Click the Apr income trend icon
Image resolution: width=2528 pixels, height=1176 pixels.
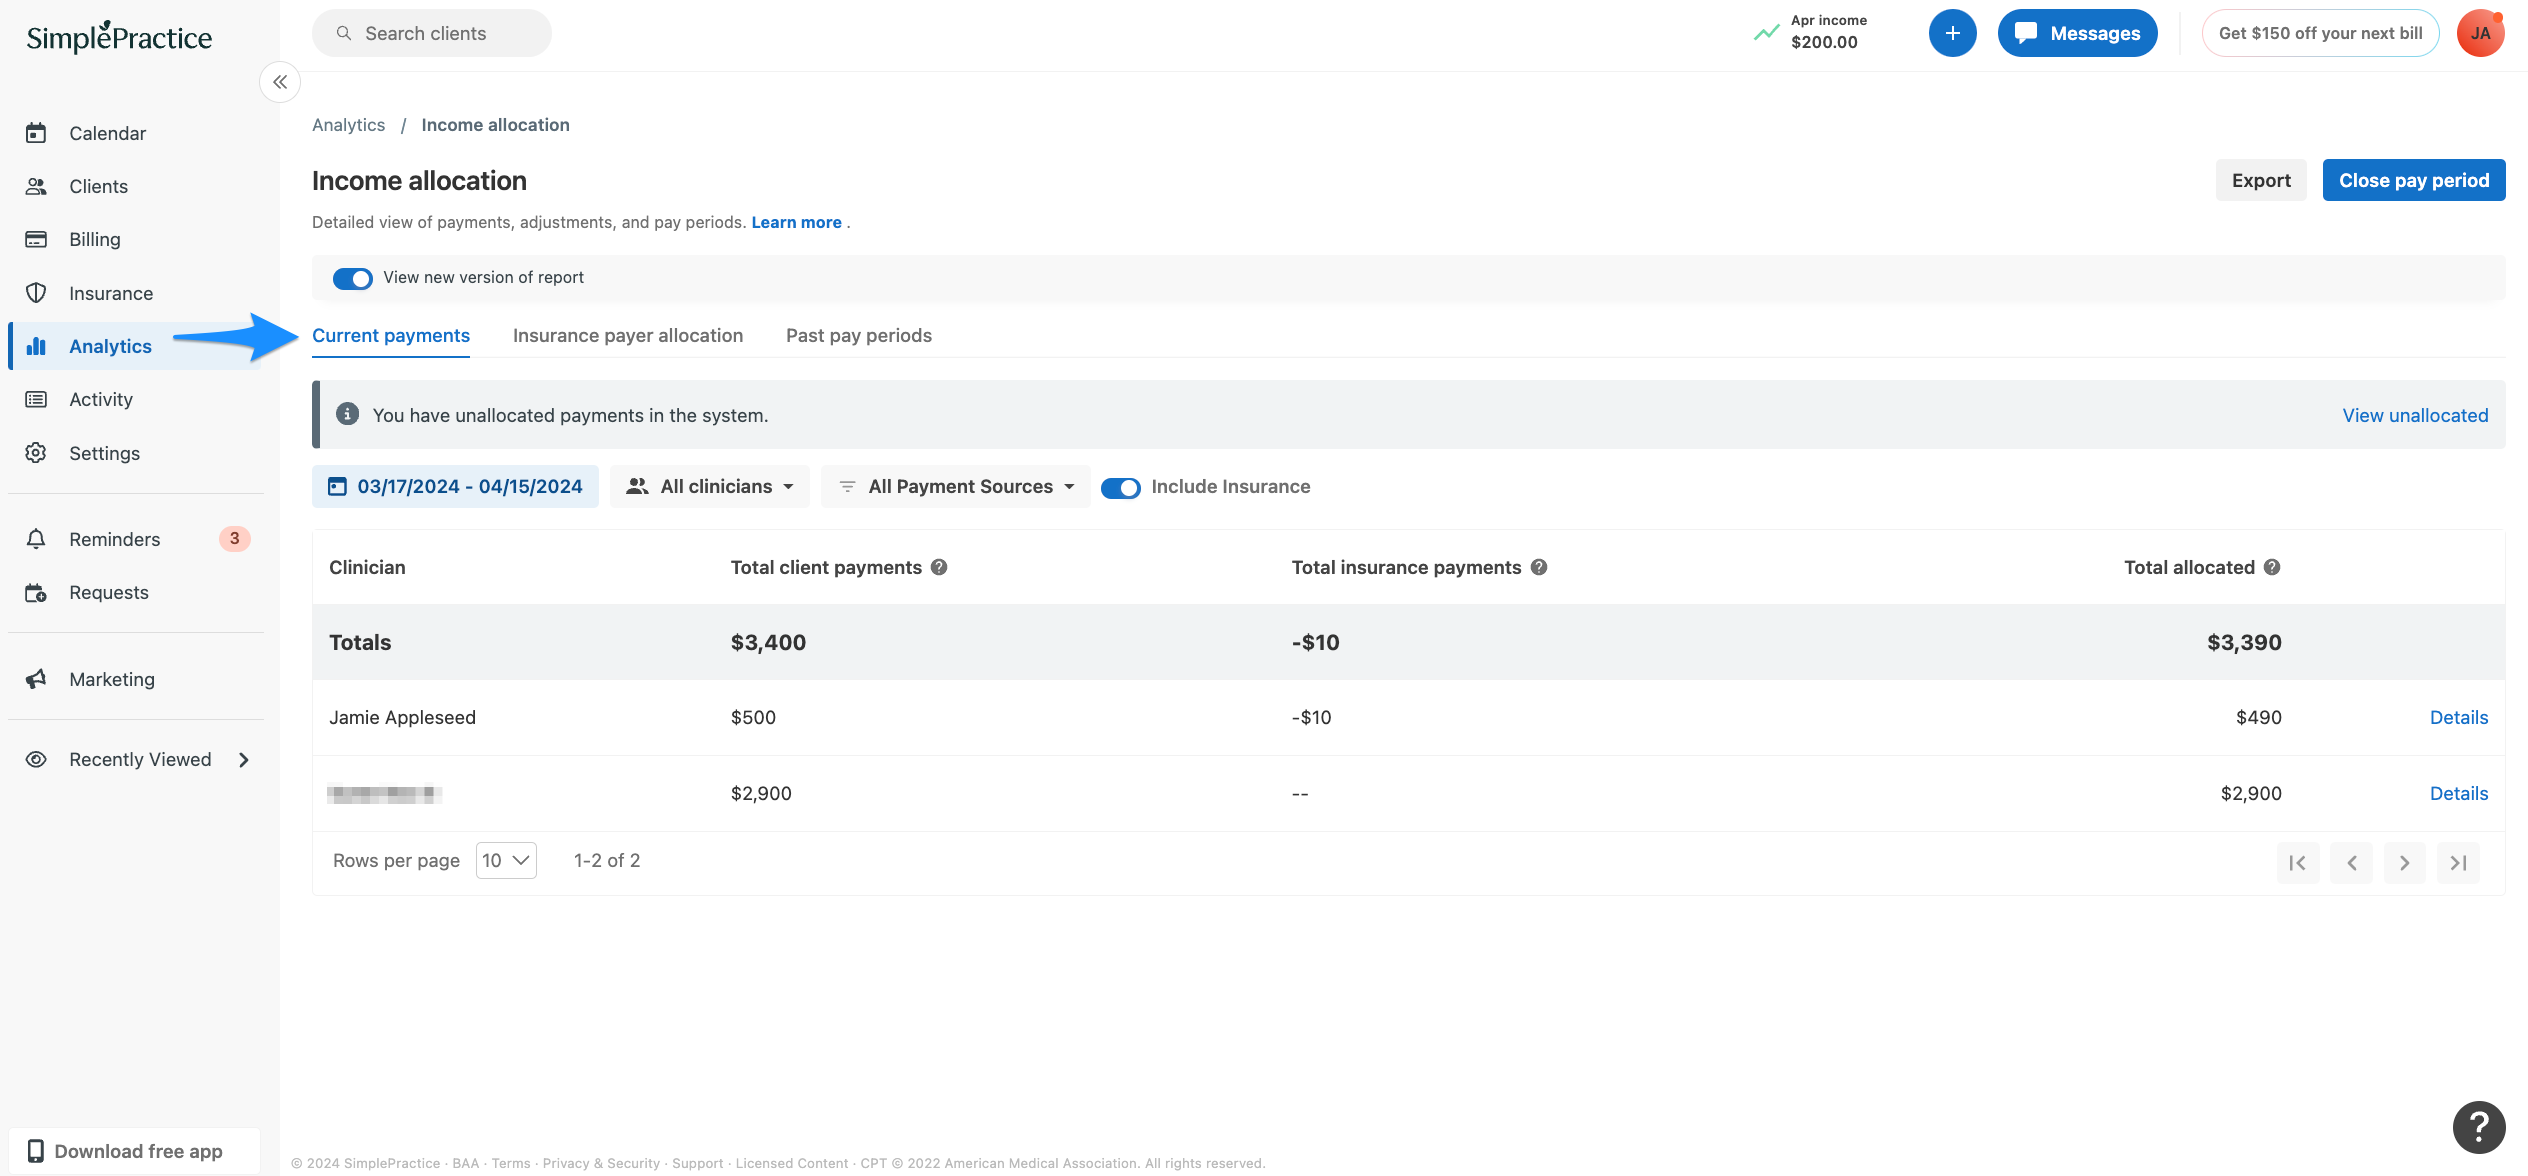(x=1767, y=32)
